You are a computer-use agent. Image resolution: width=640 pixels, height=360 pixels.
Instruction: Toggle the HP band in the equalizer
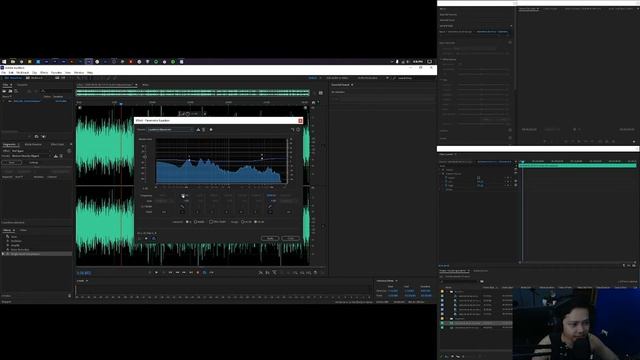164,212
